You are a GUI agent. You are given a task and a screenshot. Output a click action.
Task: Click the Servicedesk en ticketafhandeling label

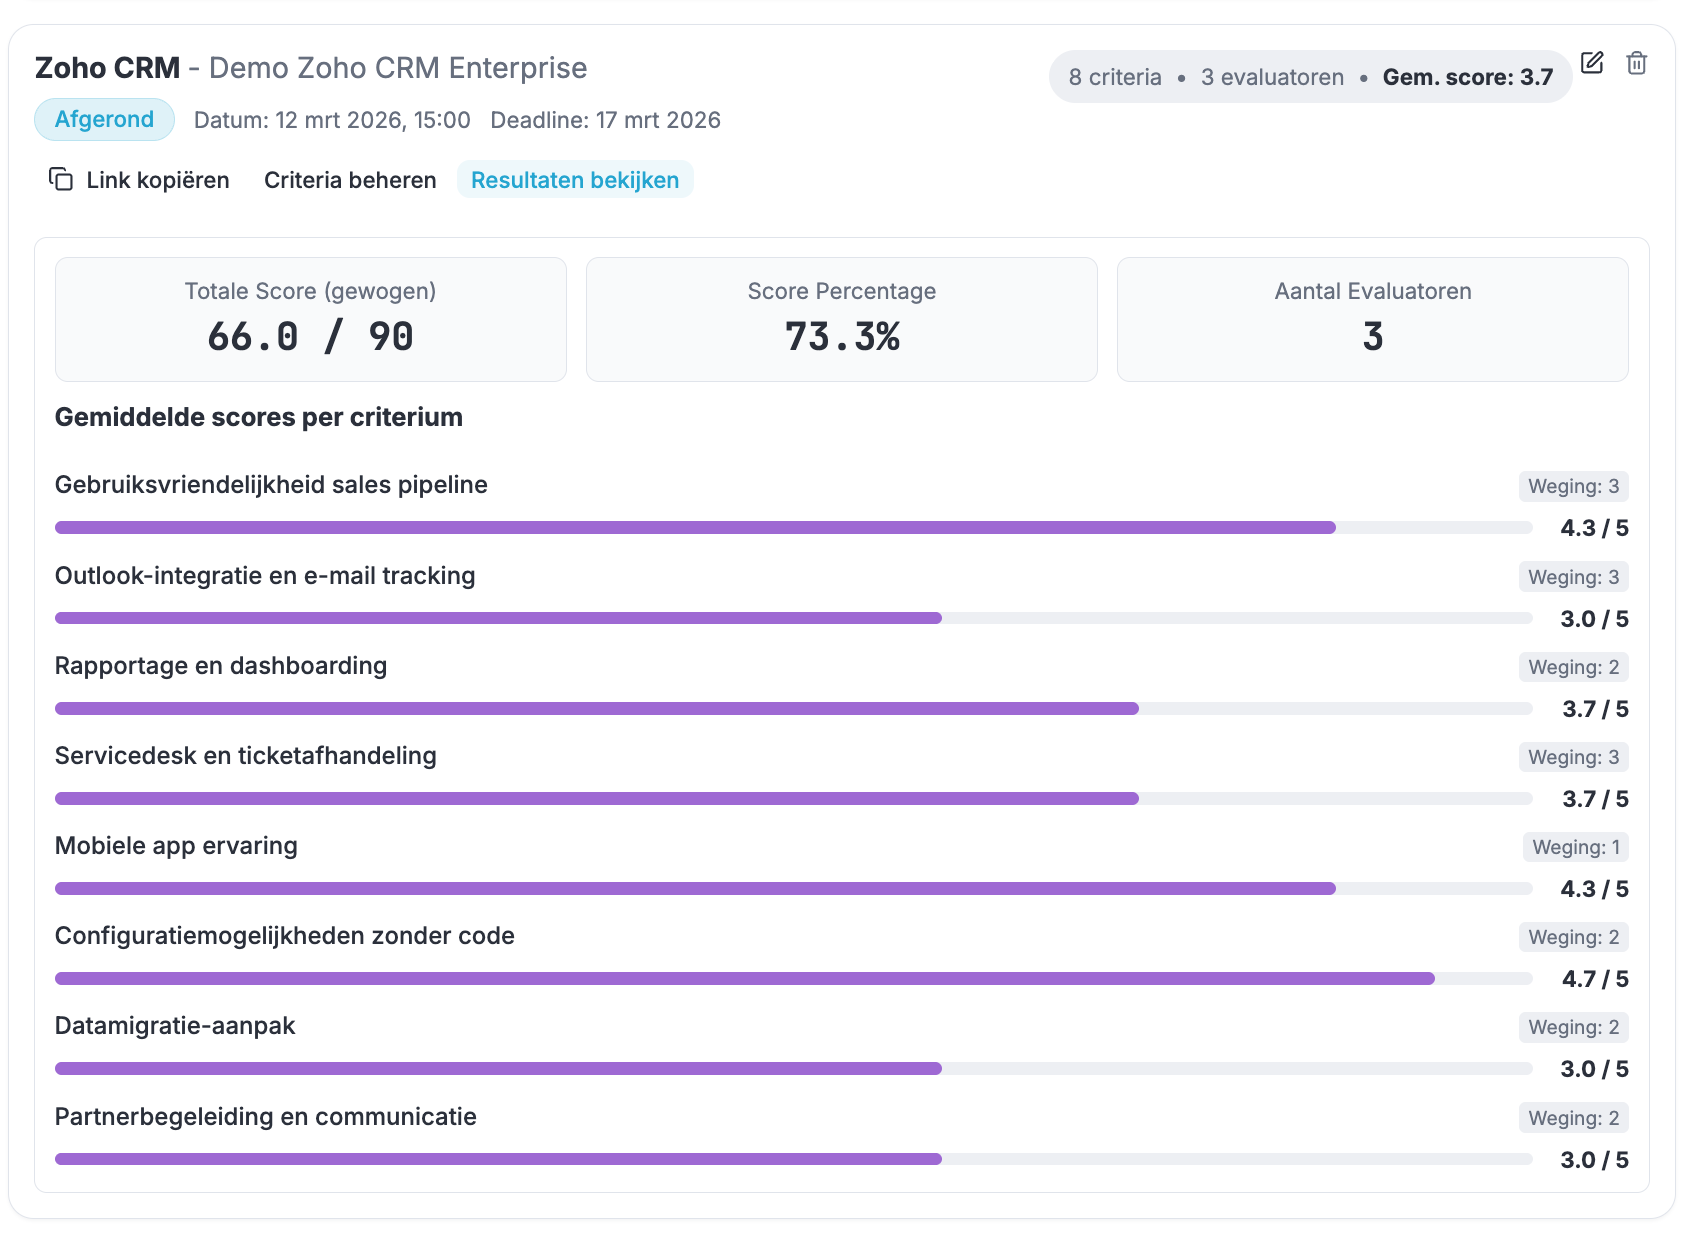point(246,756)
